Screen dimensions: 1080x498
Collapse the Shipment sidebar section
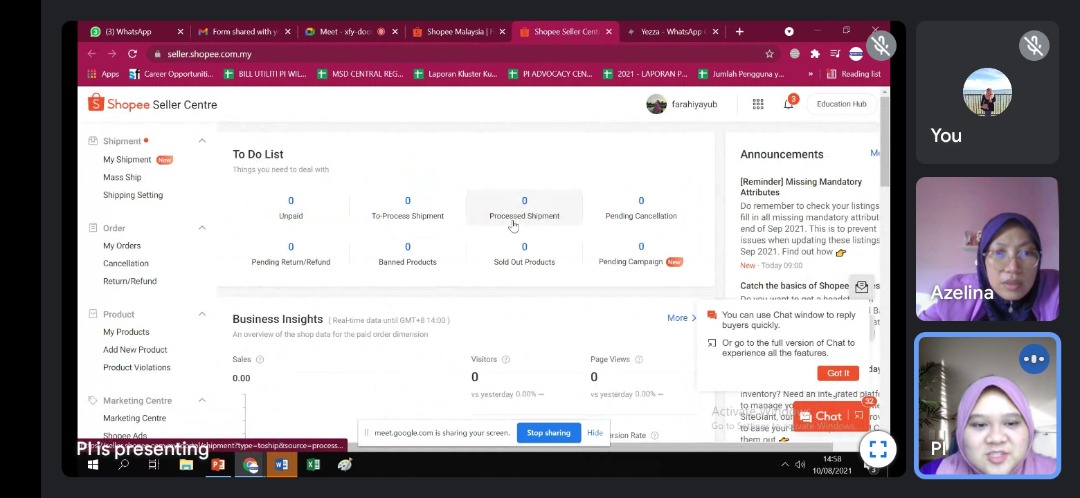[202, 141]
